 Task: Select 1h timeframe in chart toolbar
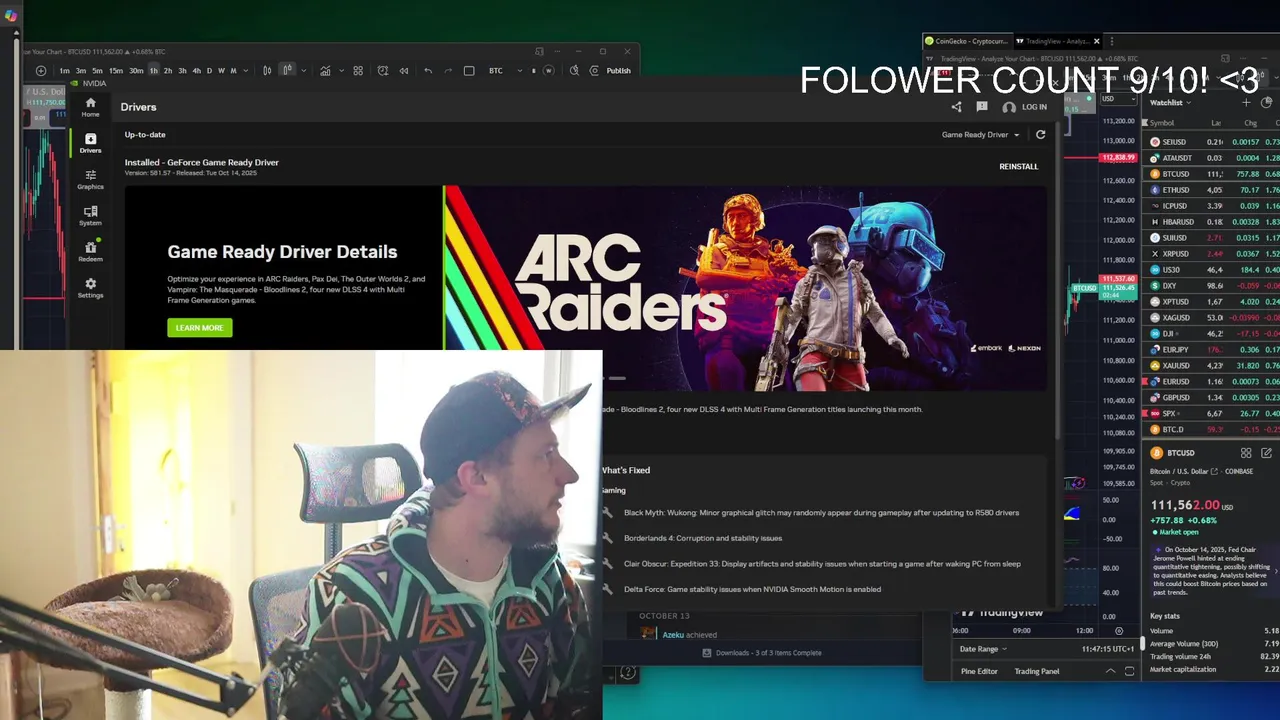tap(153, 71)
